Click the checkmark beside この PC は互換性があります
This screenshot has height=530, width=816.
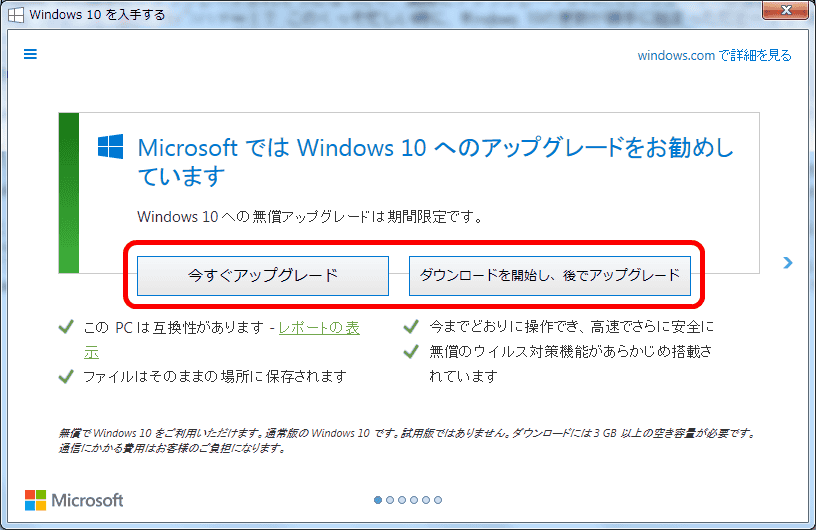[x=66, y=327]
